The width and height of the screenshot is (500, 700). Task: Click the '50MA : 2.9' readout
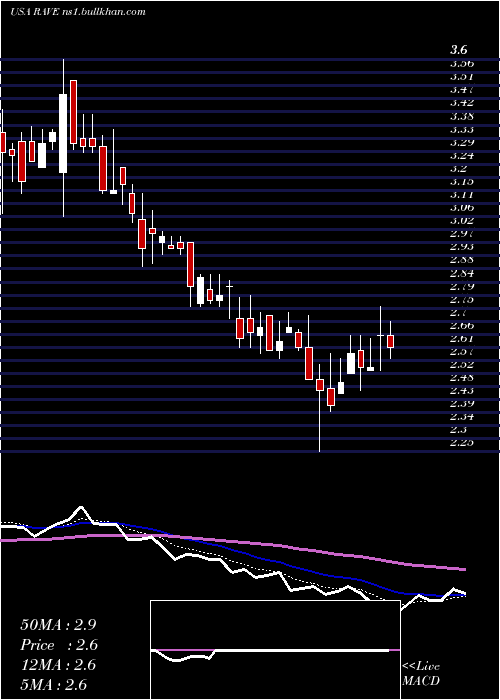click(58, 624)
